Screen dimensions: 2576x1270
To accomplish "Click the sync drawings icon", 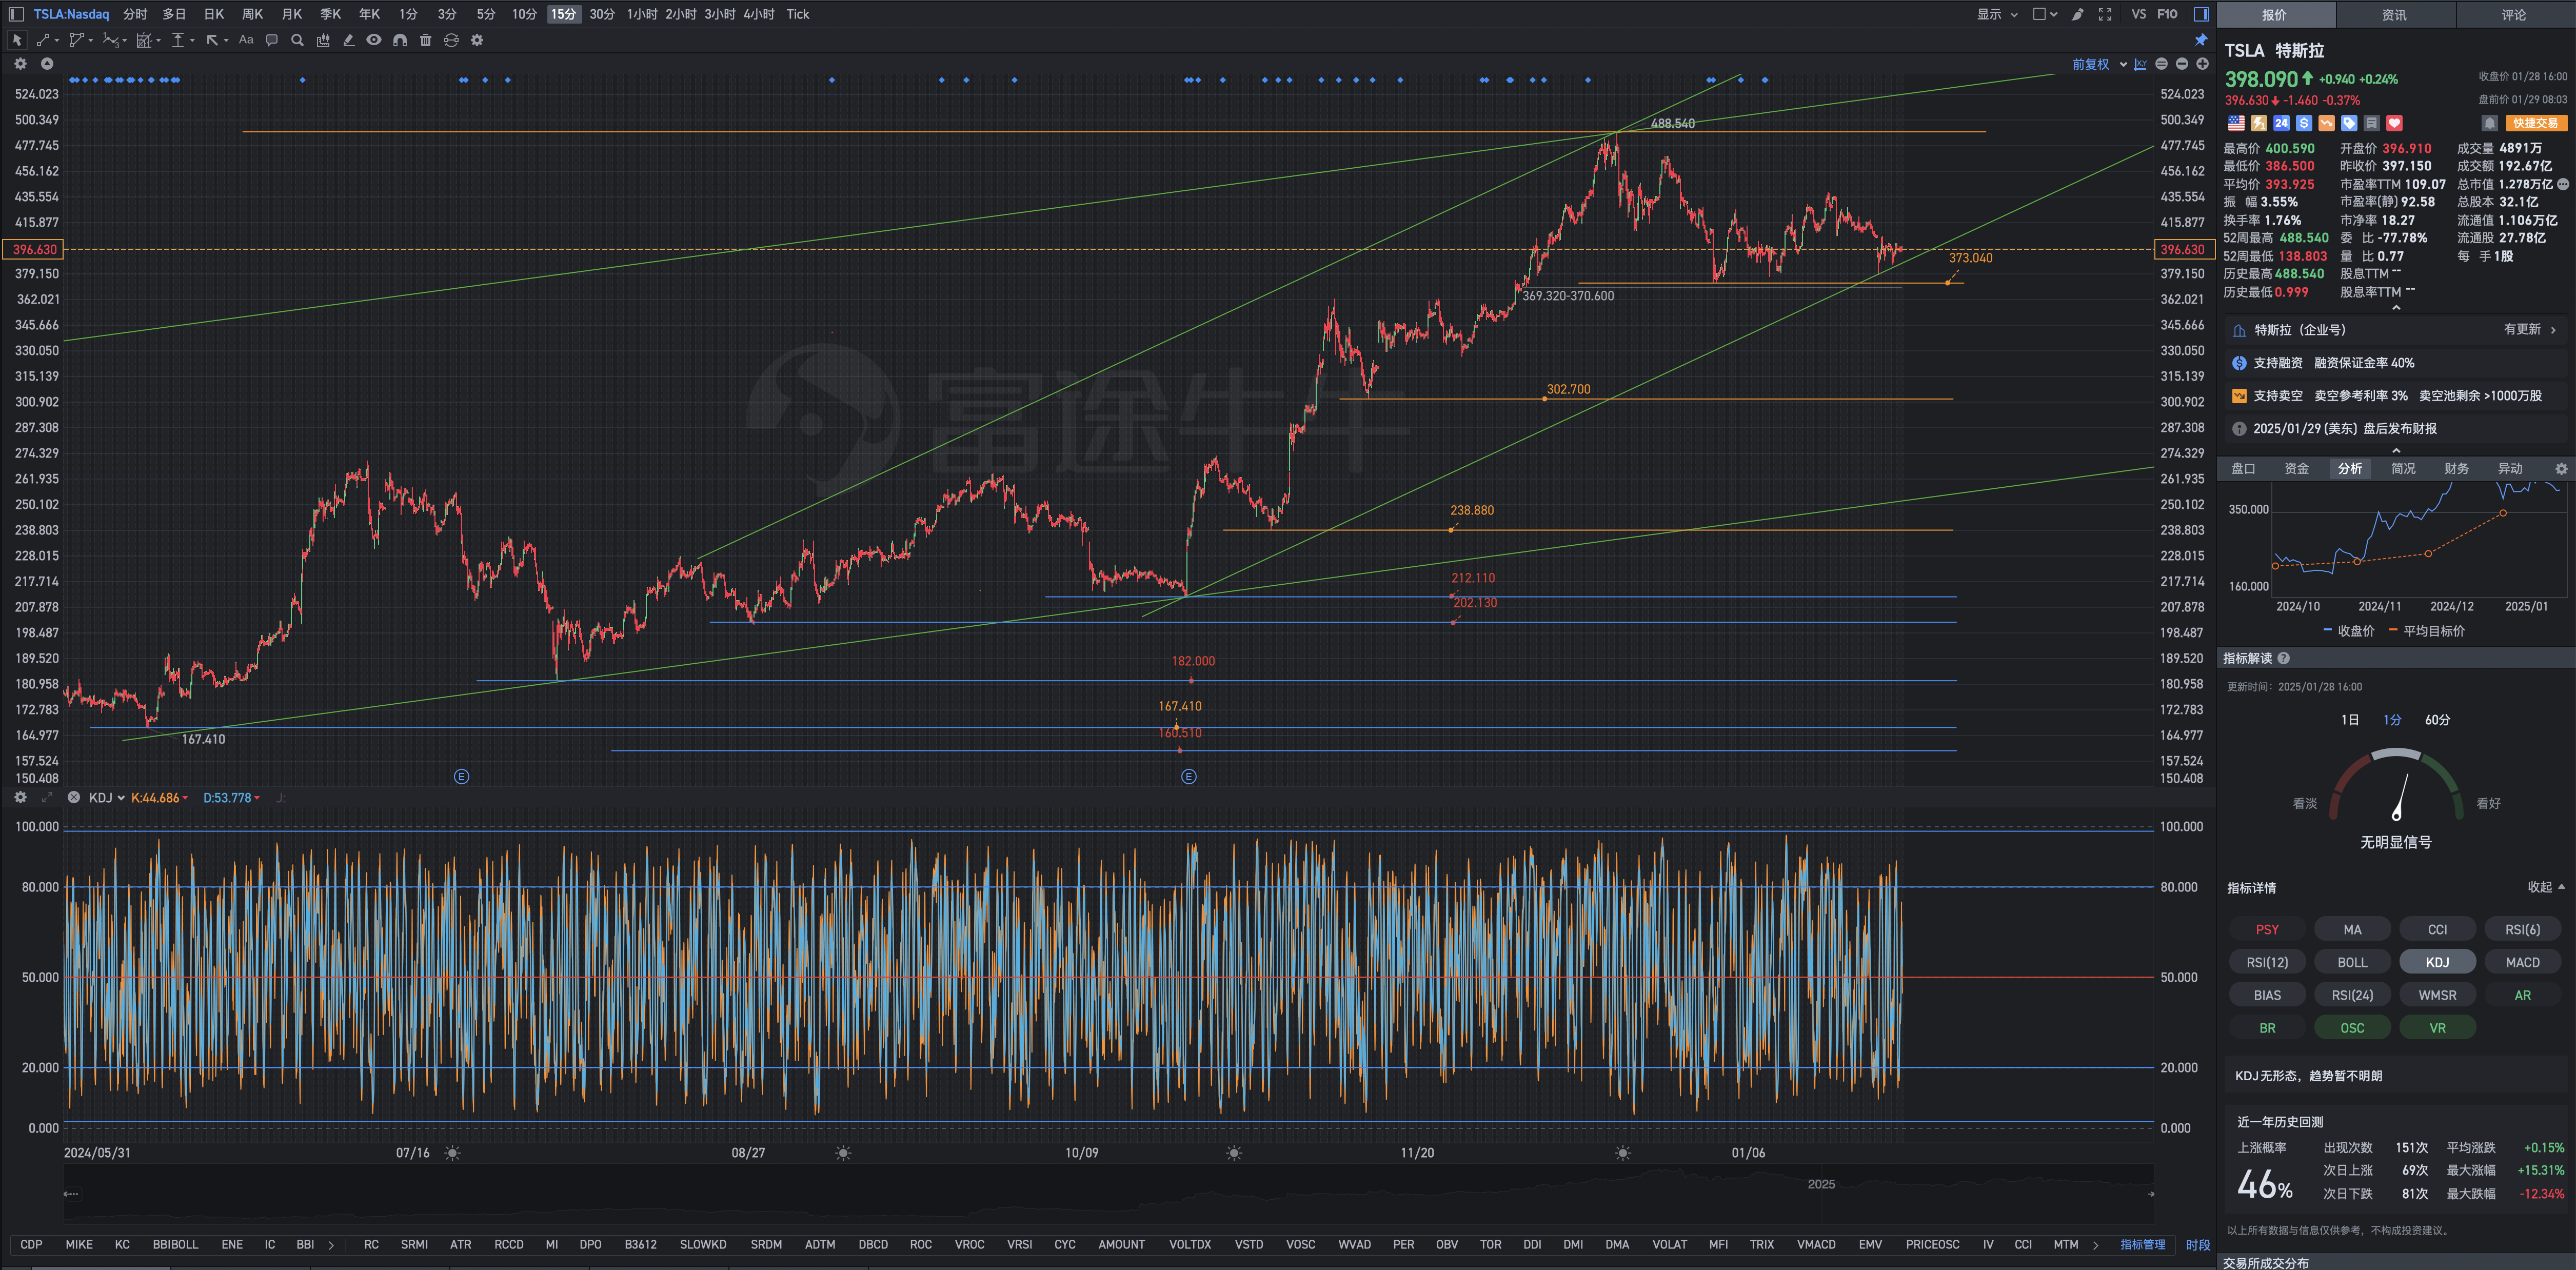I will pyautogui.click(x=451, y=41).
